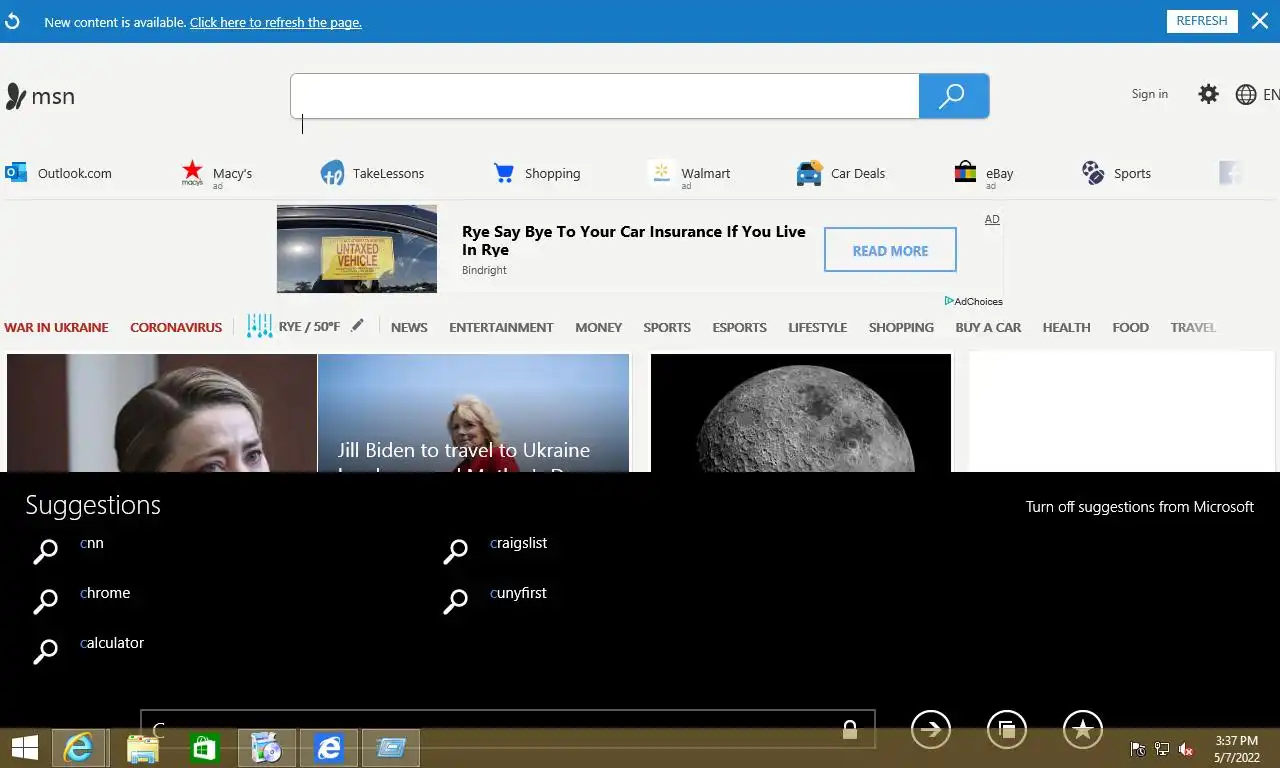Image resolution: width=1280 pixels, height=768 pixels.
Task: Edit weather location with pencil icon
Action: point(357,325)
